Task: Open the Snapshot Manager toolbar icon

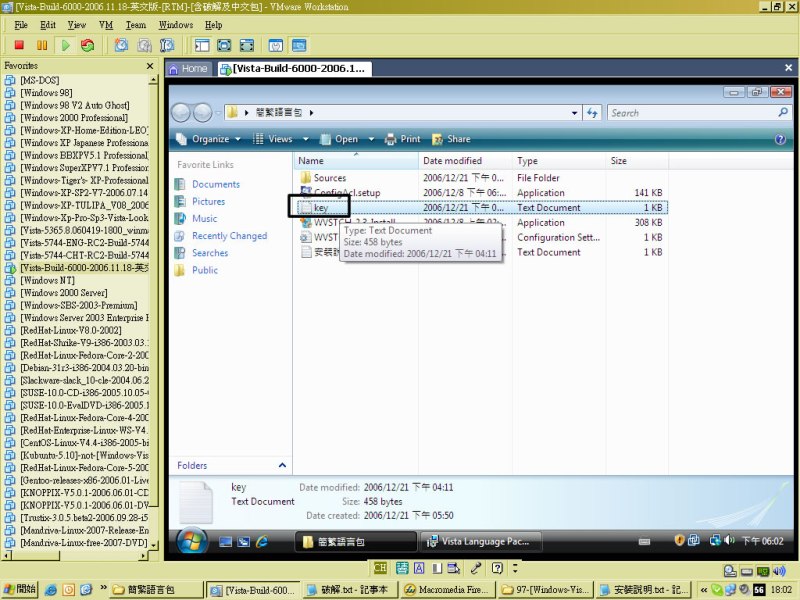Action: 167,45
